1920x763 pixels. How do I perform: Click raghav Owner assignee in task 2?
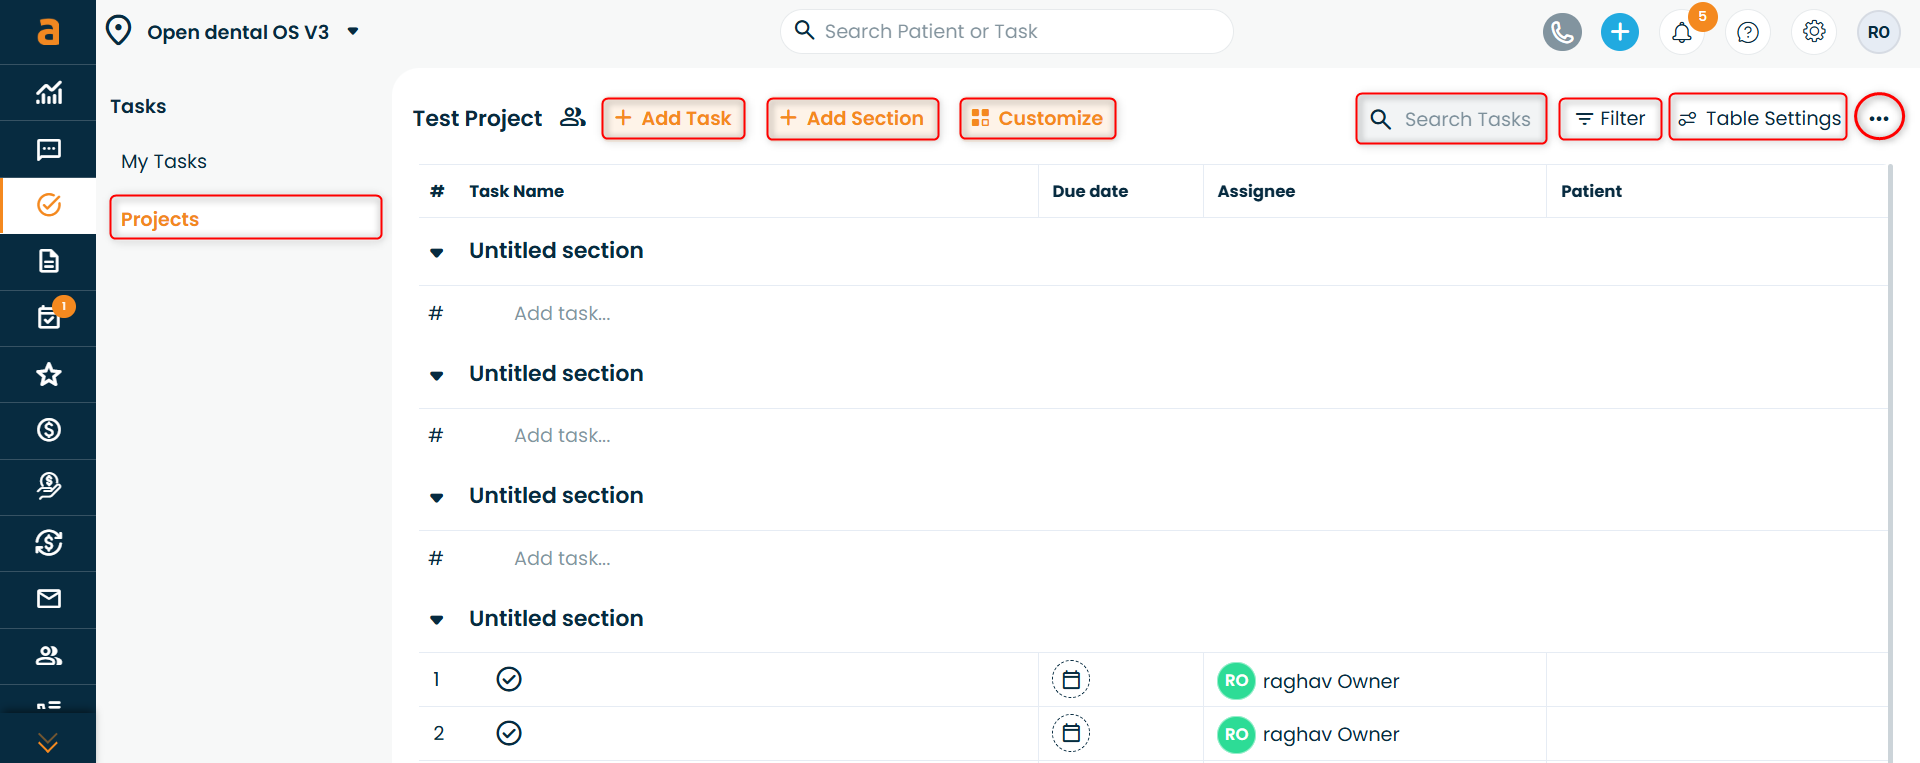pos(1308,734)
